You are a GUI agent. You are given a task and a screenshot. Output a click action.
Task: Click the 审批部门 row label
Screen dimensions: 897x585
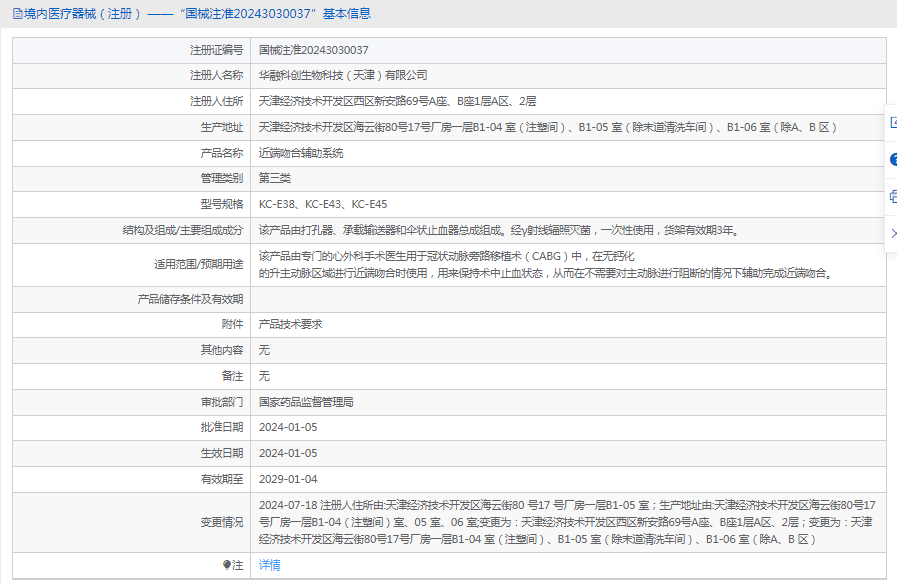(222, 402)
